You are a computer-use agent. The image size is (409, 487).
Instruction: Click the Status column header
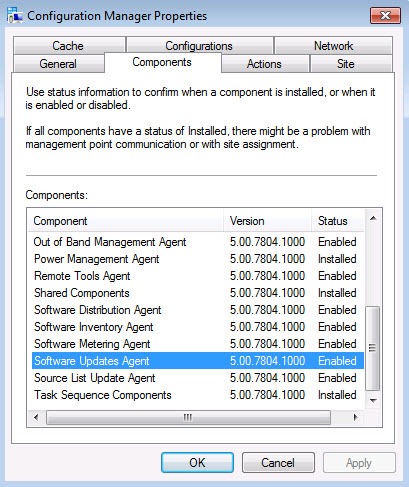[x=338, y=221]
